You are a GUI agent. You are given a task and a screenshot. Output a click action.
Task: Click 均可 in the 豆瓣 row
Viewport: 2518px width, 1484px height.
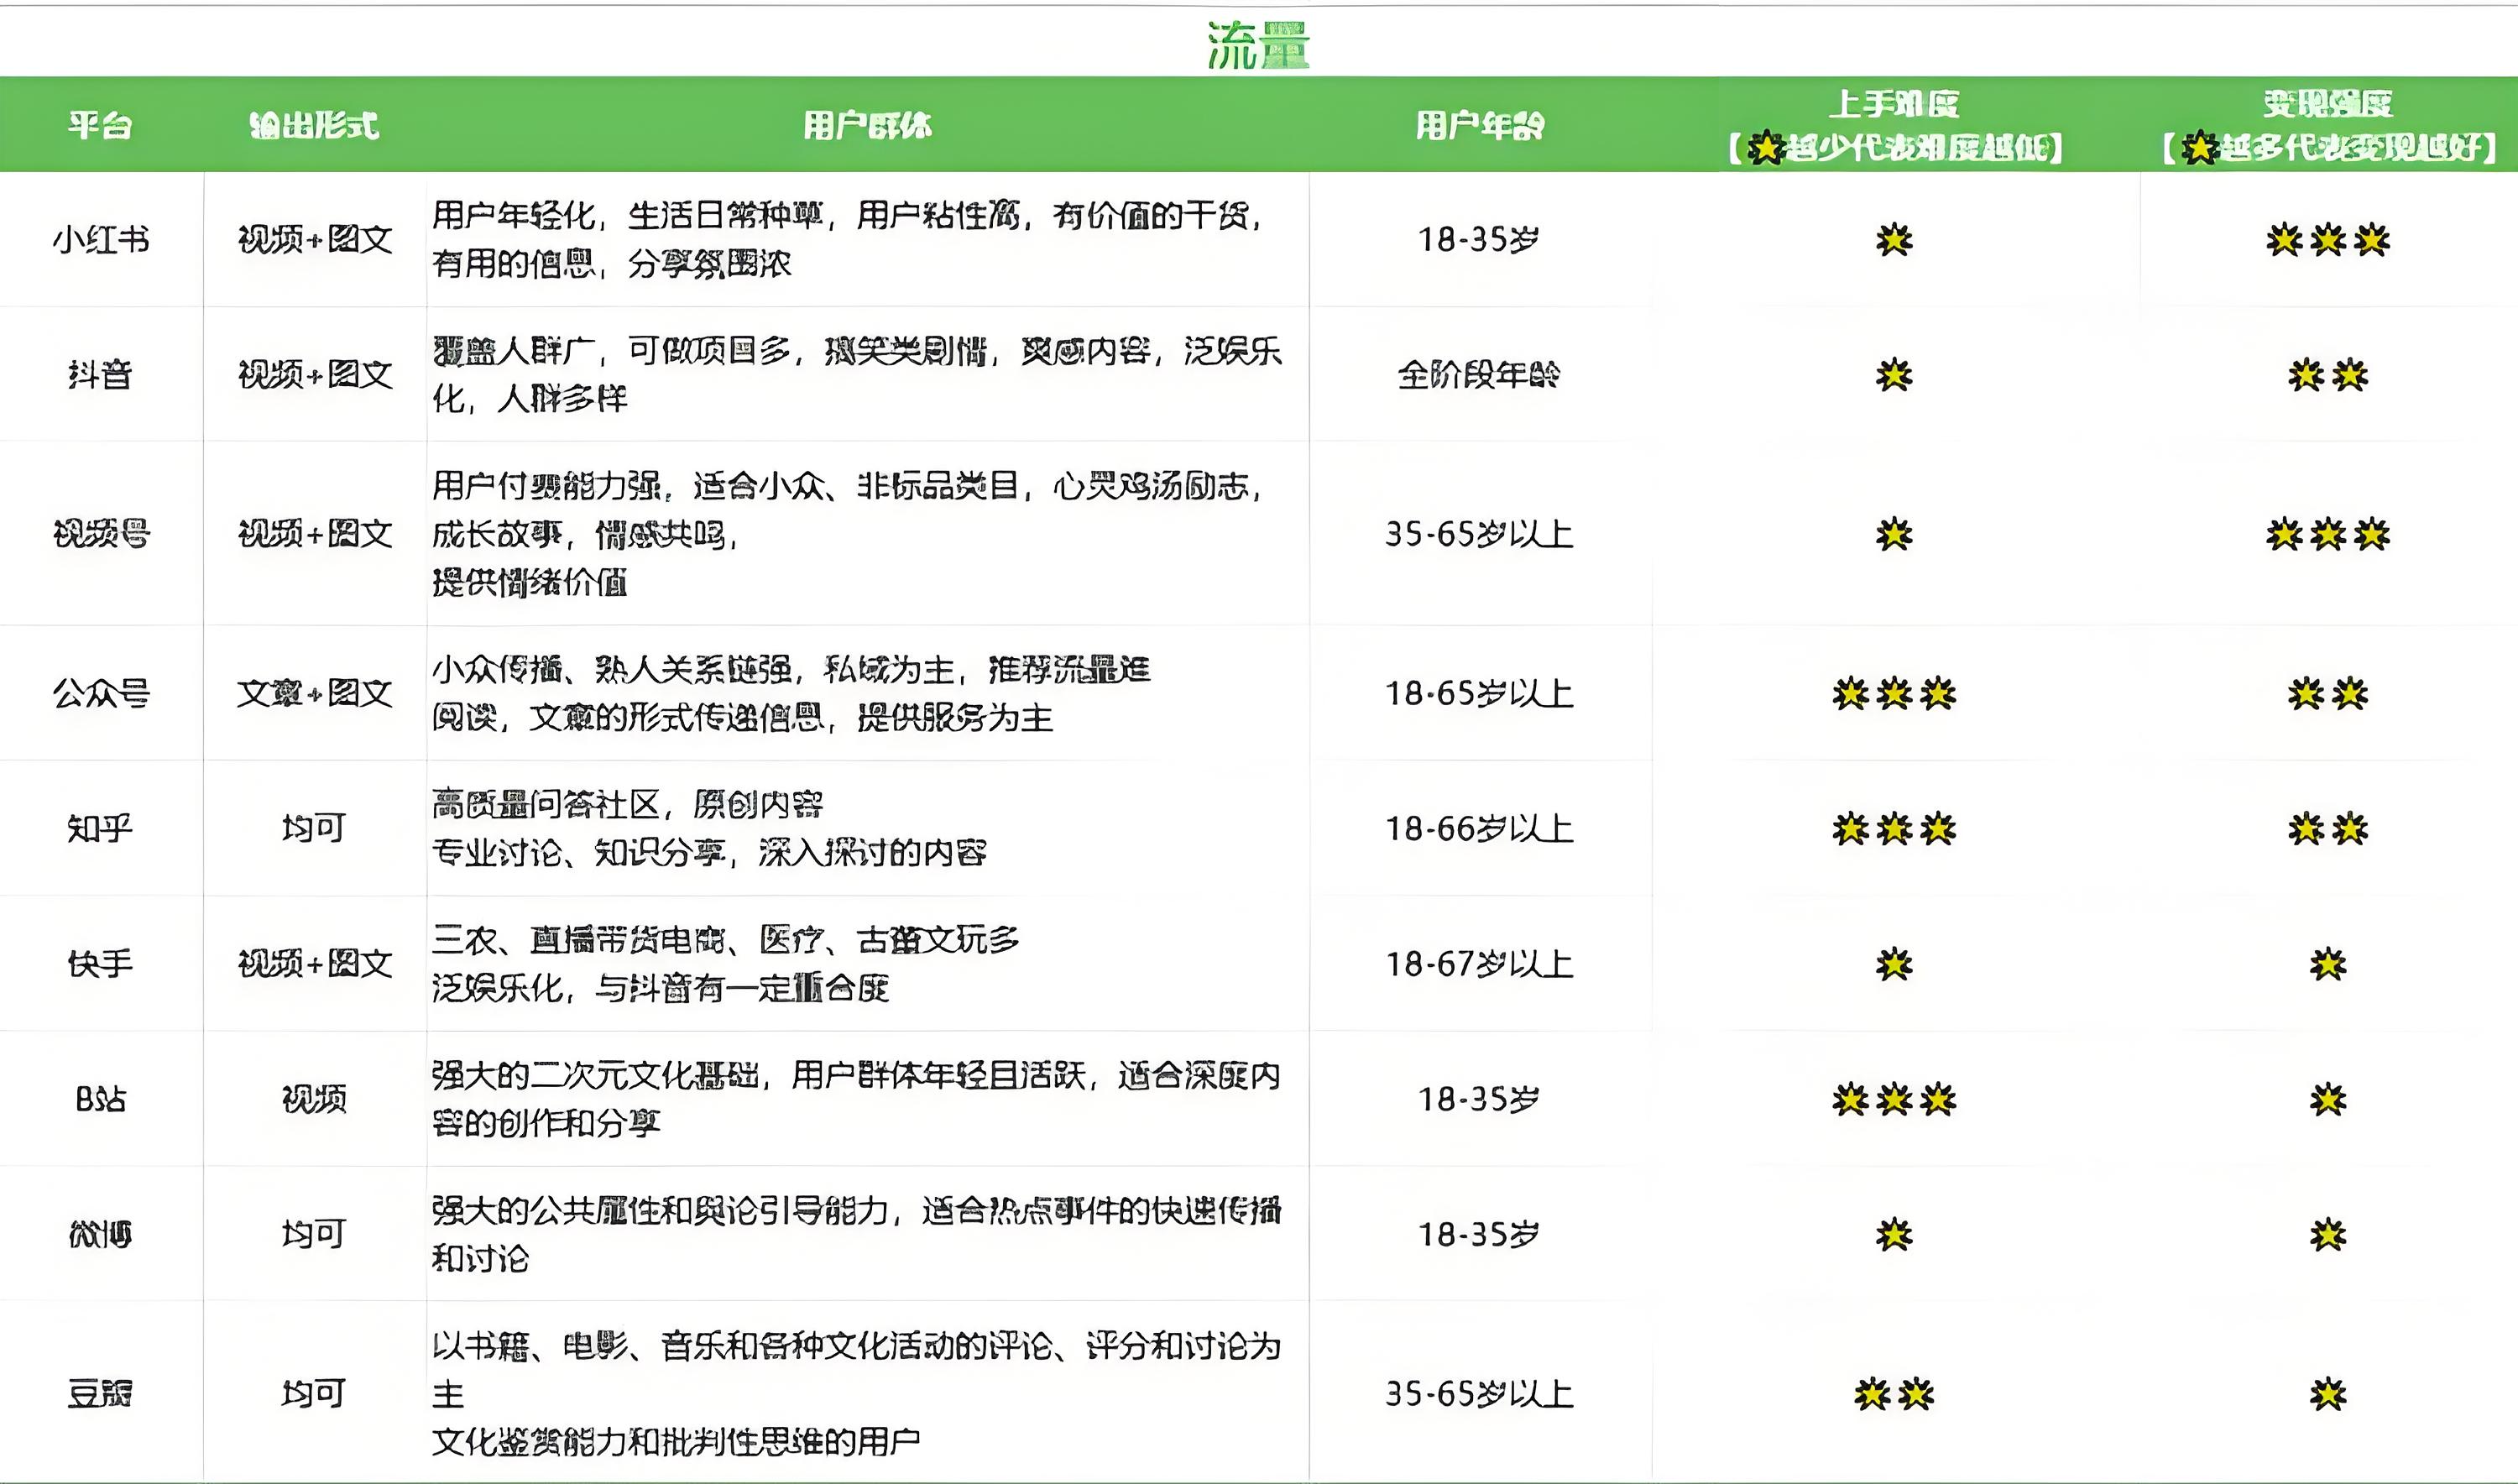pos(314,1393)
